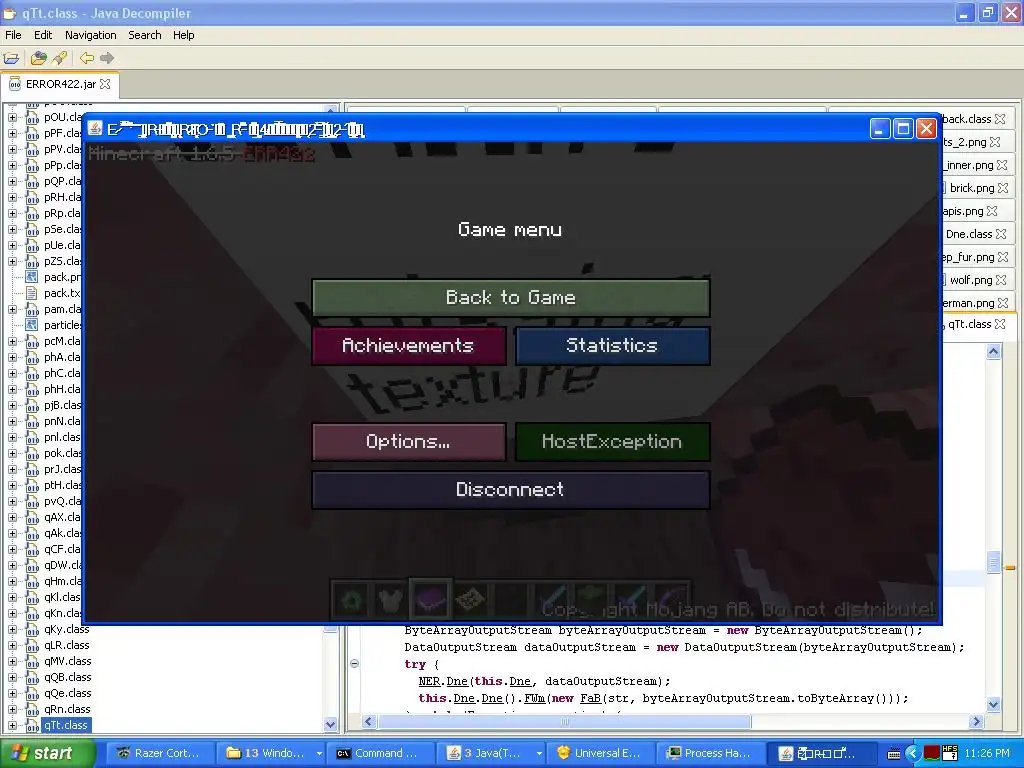Select the pack.png image file icon

click(x=31, y=277)
